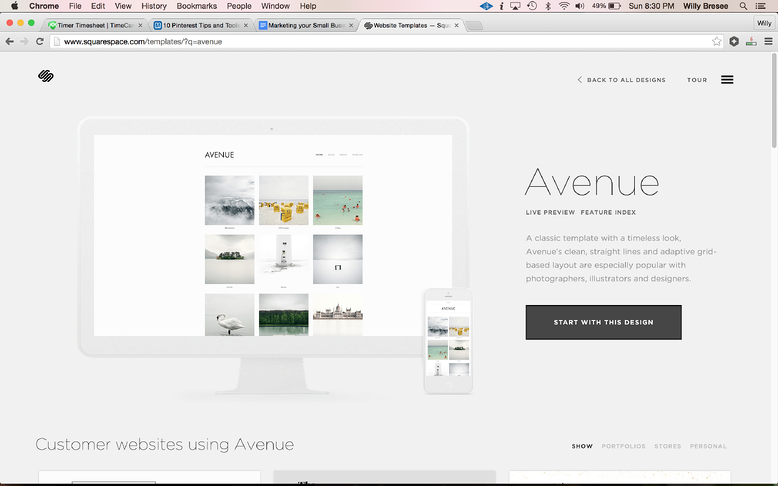Click the battery status icon
Image resolution: width=778 pixels, height=486 pixels.
point(615,6)
